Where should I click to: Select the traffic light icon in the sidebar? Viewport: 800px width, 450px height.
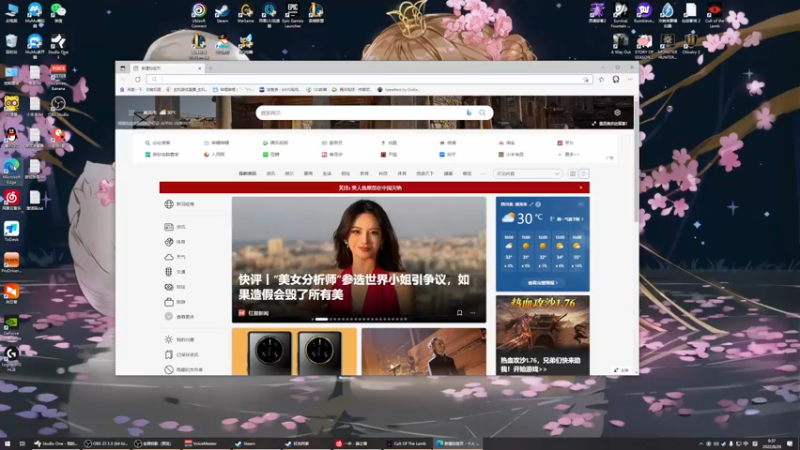tap(169, 271)
